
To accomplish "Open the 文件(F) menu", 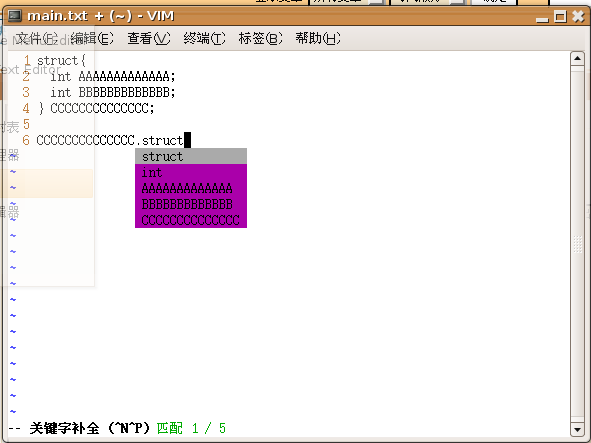I will [37, 38].
